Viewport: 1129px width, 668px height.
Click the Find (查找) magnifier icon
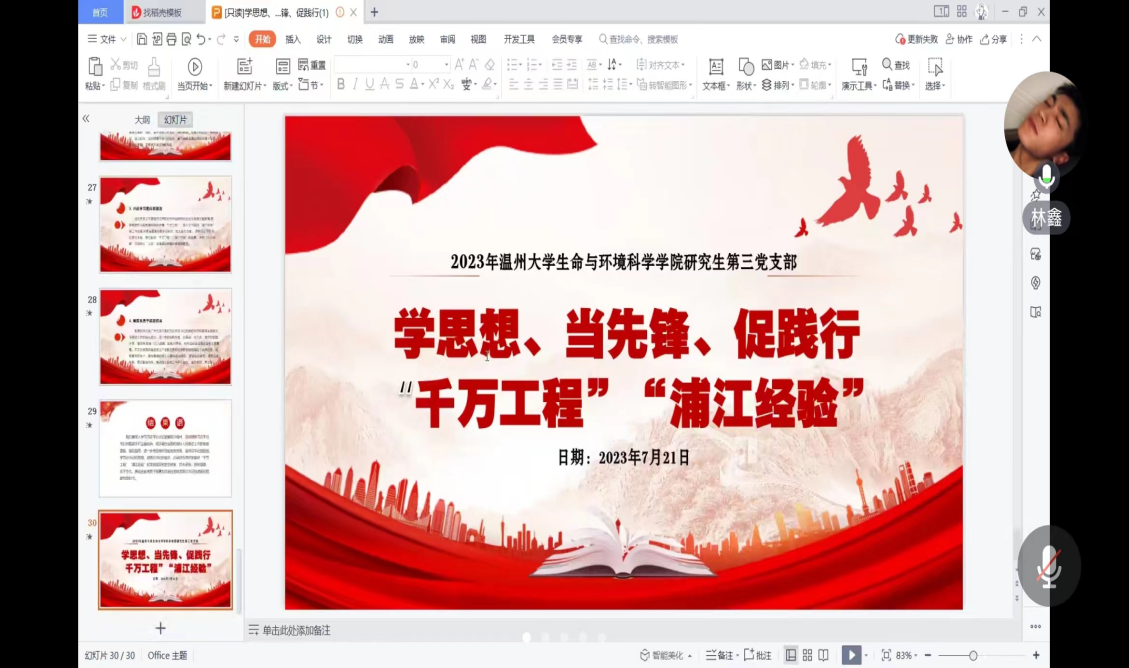887,65
